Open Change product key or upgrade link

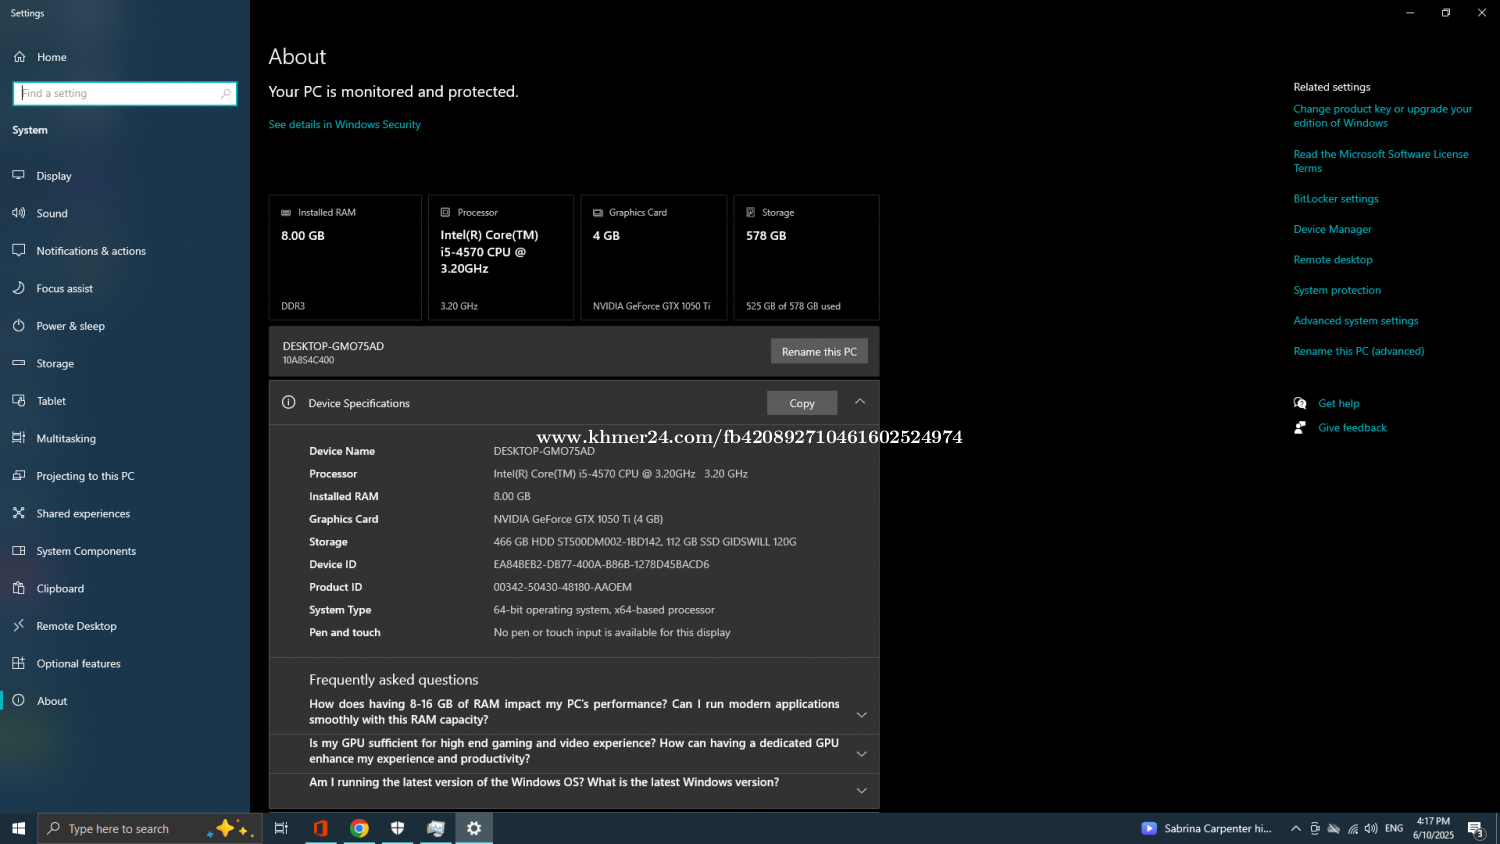pos(1383,116)
